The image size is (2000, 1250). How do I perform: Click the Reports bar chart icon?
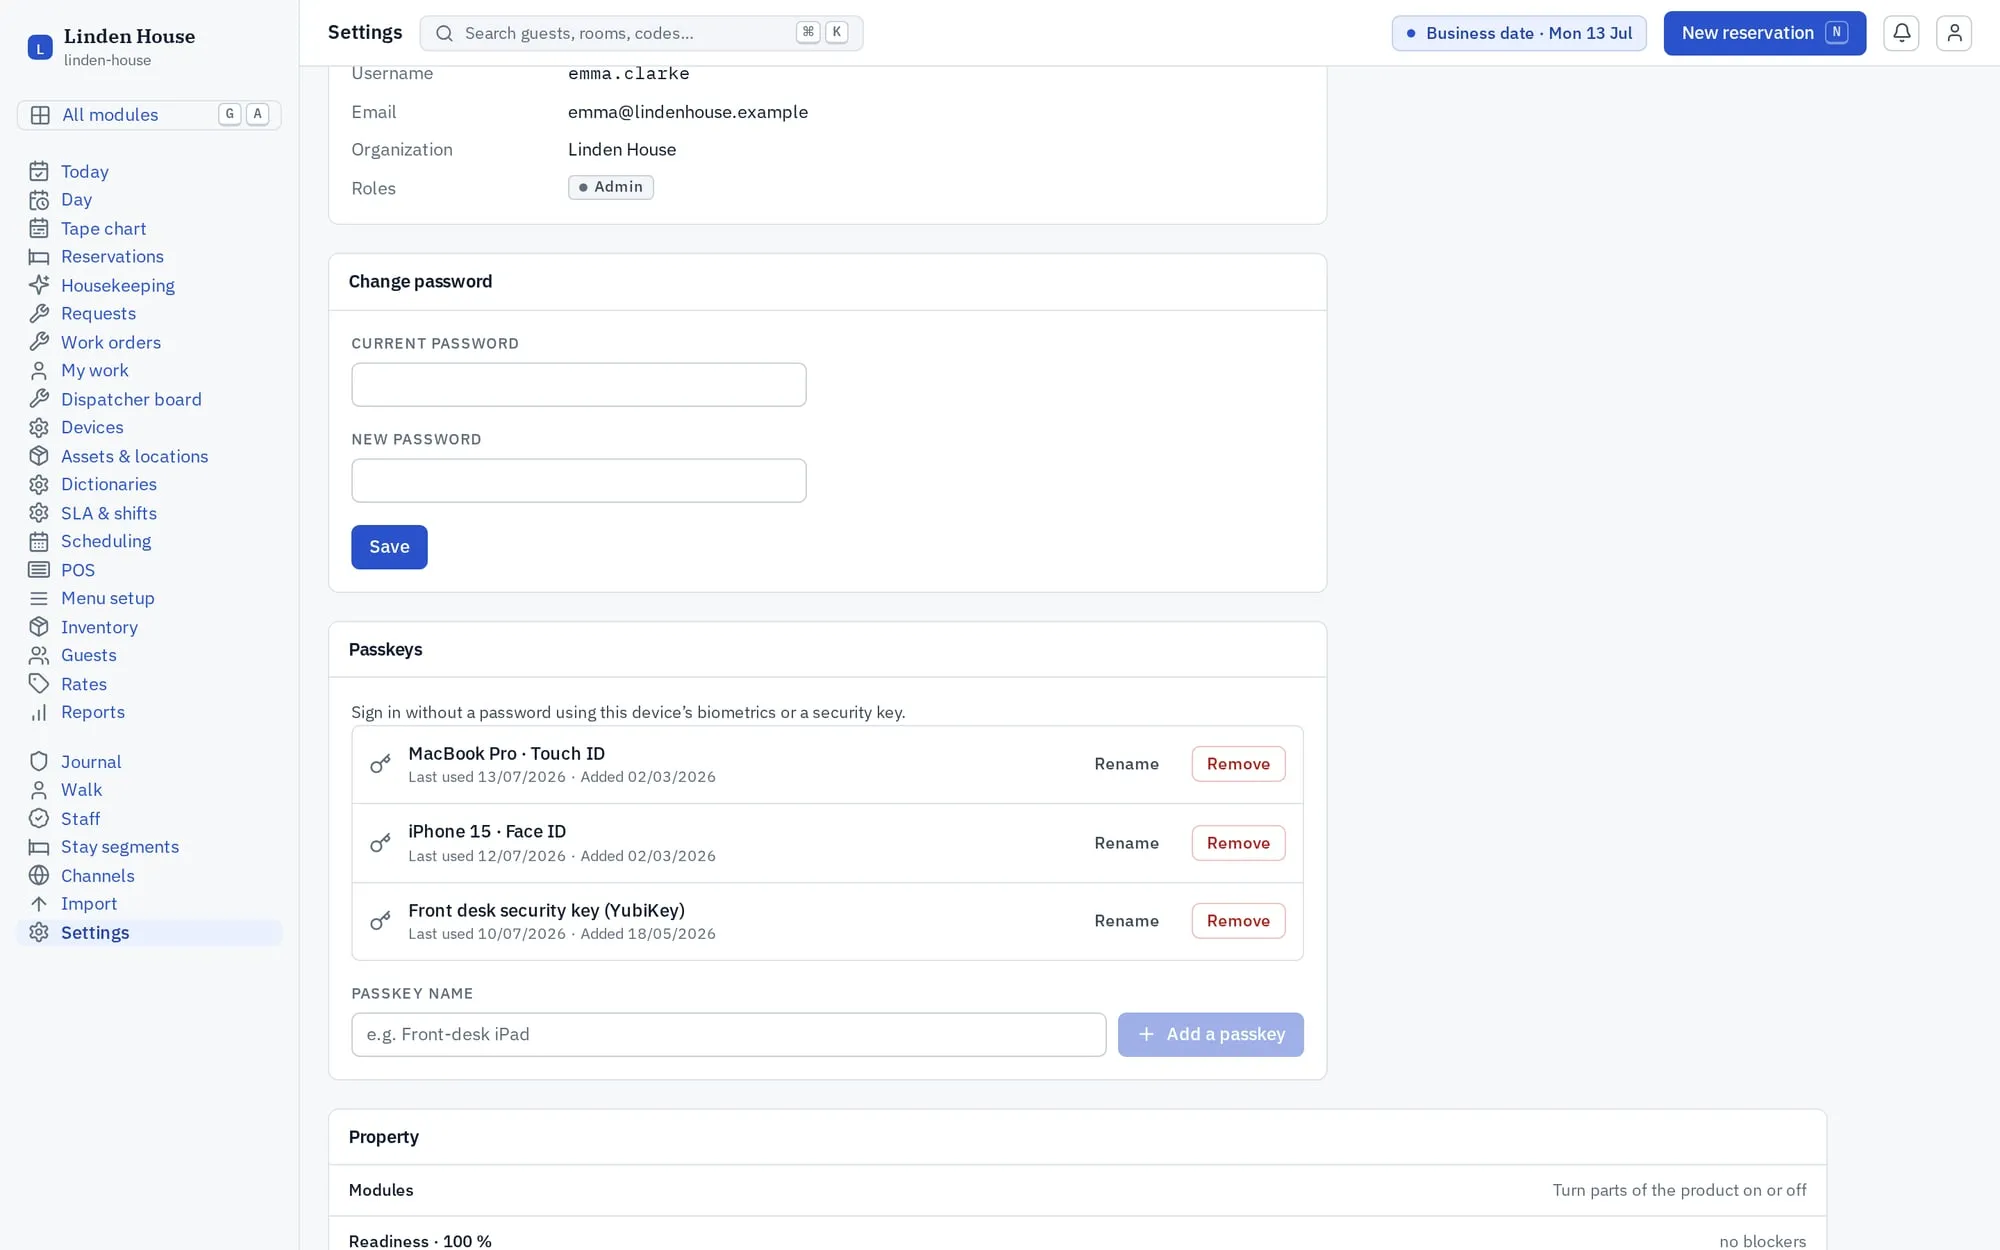(x=39, y=713)
